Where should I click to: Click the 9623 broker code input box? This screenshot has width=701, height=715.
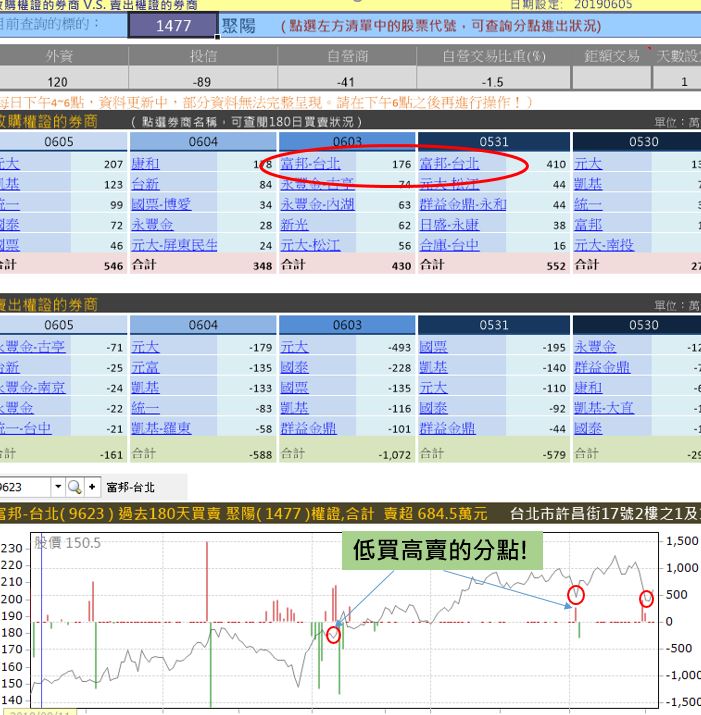point(24,487)
